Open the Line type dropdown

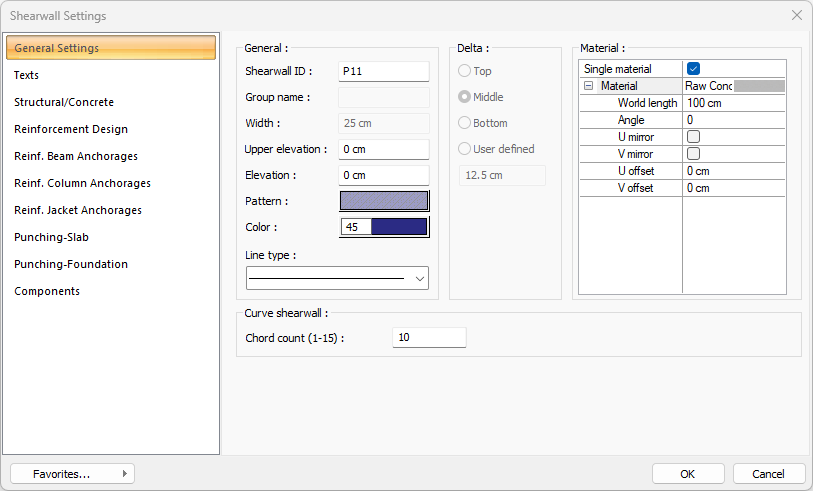[337, 278]
